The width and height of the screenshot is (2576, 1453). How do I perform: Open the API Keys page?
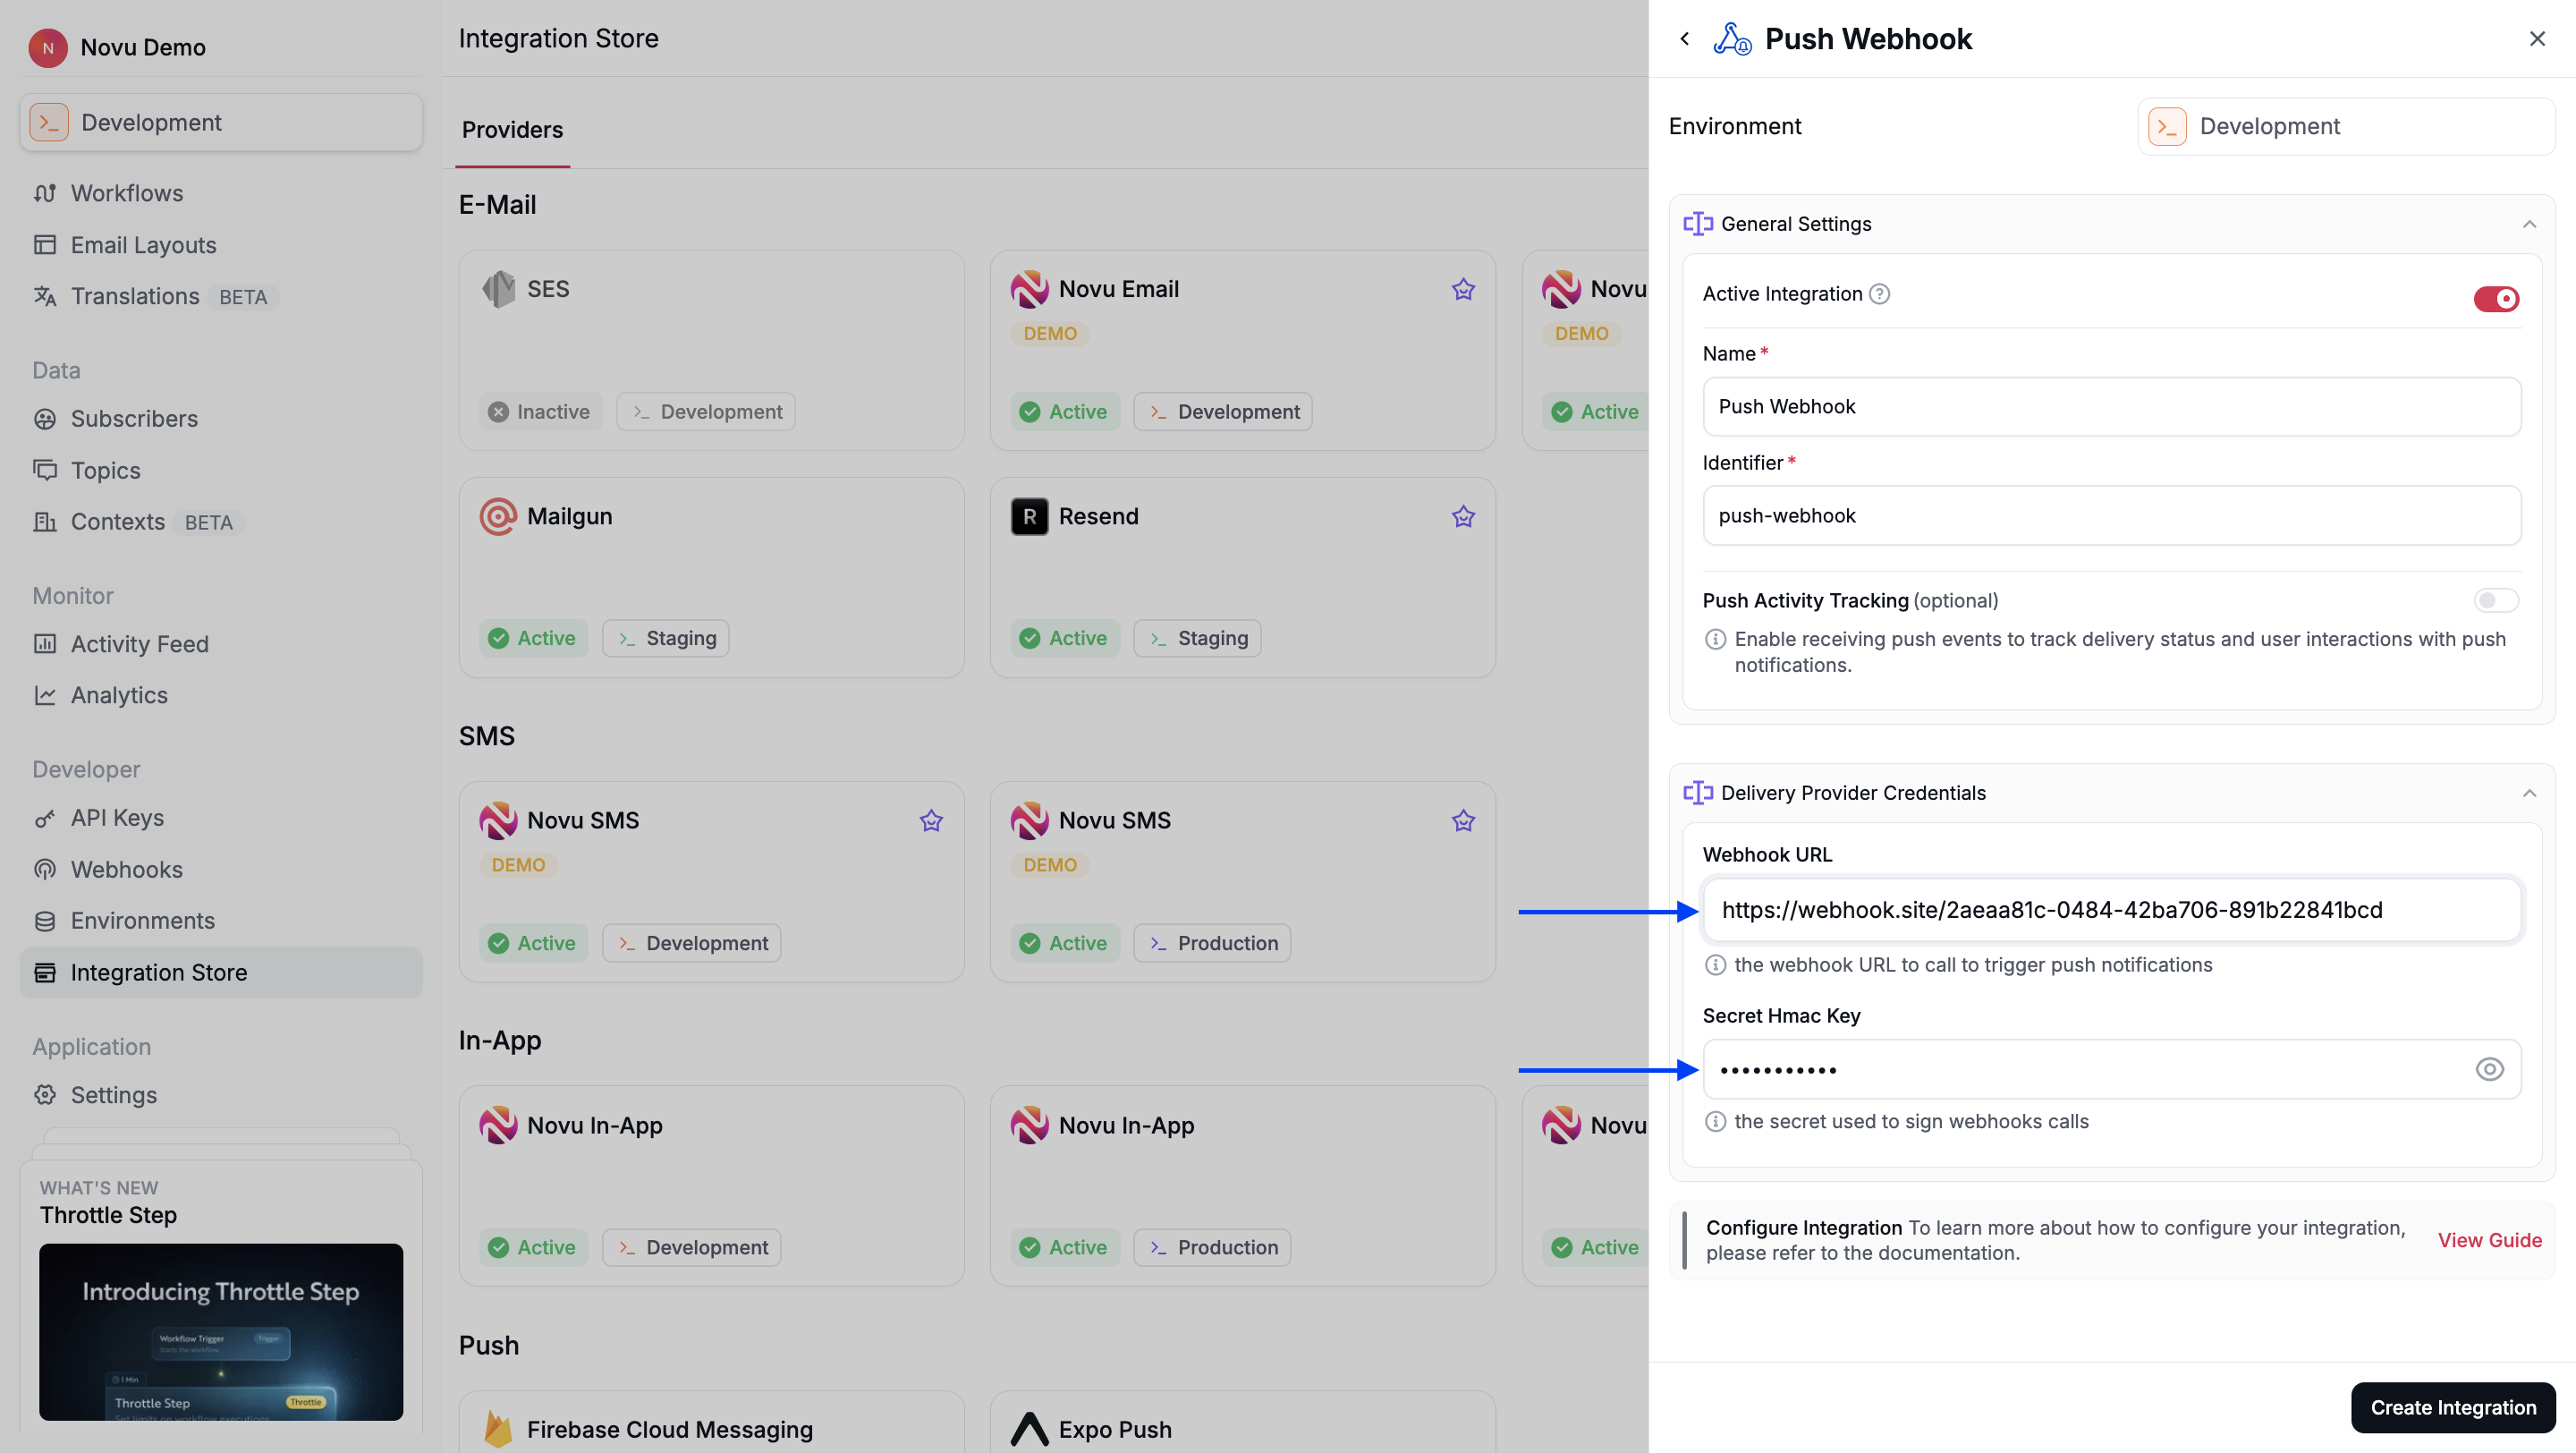tap(117, 817)
